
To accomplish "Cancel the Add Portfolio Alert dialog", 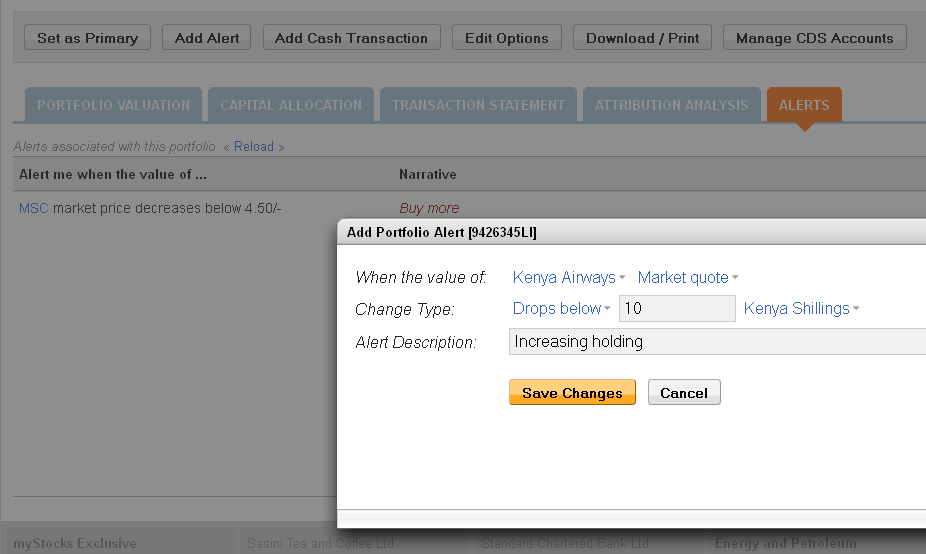I will pos(684,392).
